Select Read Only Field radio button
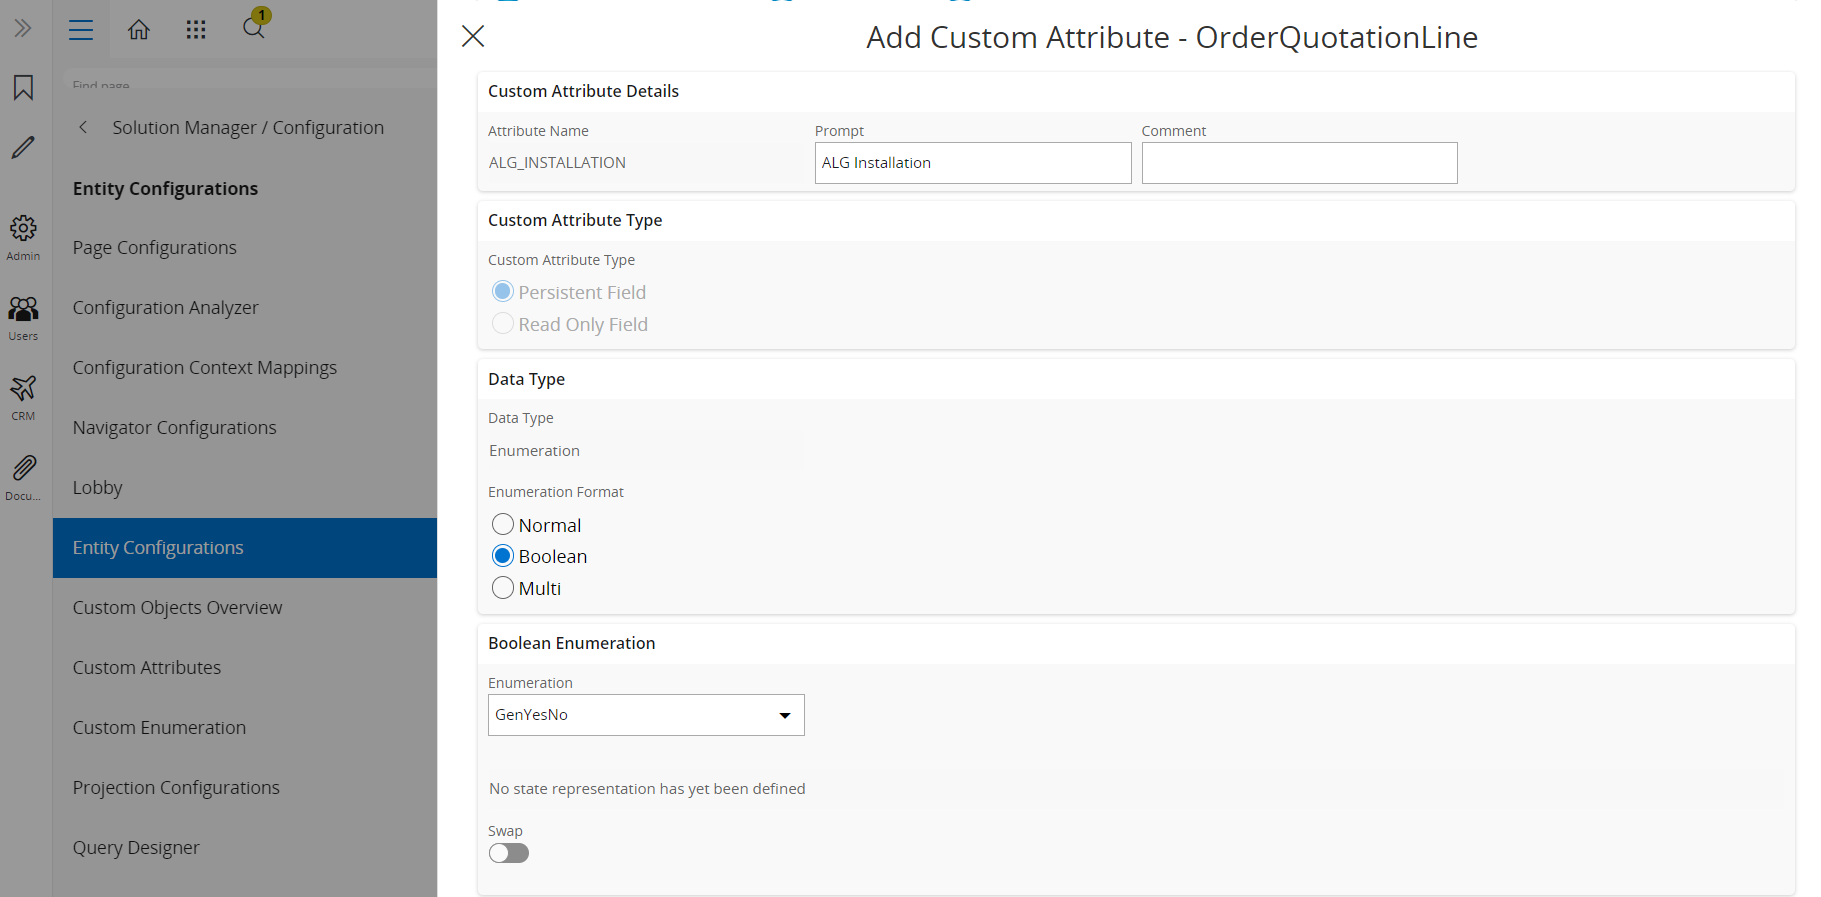The height and width of the screenshot is (897, 1821). [503, 323]
